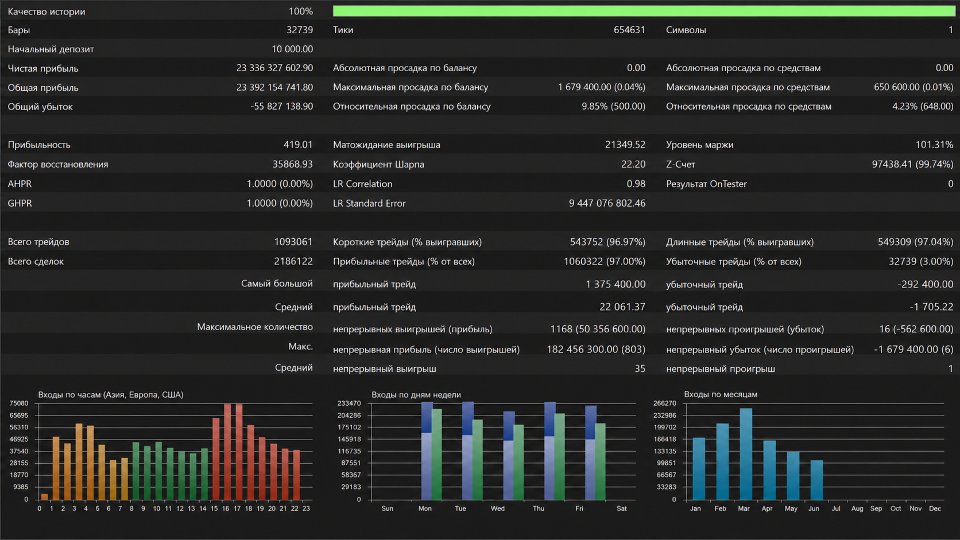This screenshot has width=960, height=540.
Task: Click the Jan bar in monthly chart
Action: (699, 469)
